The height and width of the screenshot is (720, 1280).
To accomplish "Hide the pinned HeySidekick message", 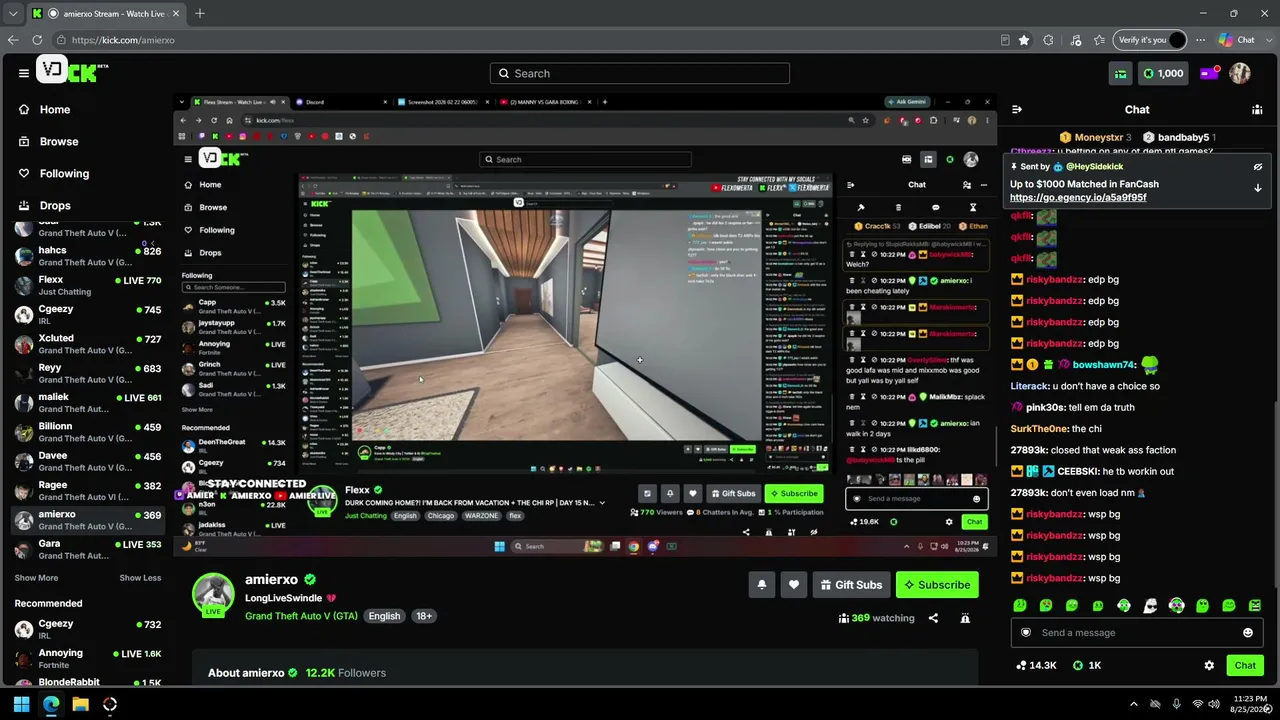I will tap(1258, 167).
